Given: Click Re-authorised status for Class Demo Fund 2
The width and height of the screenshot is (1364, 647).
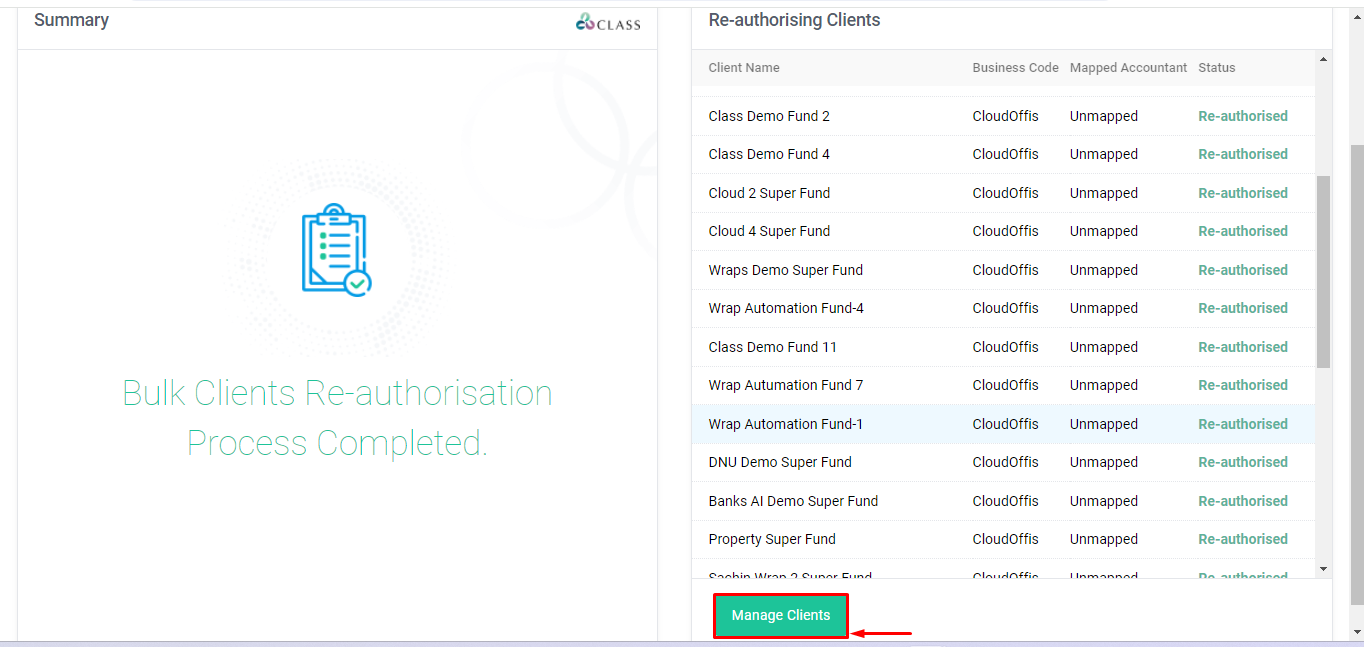Looking at the screenshot, I should 1243,116.
